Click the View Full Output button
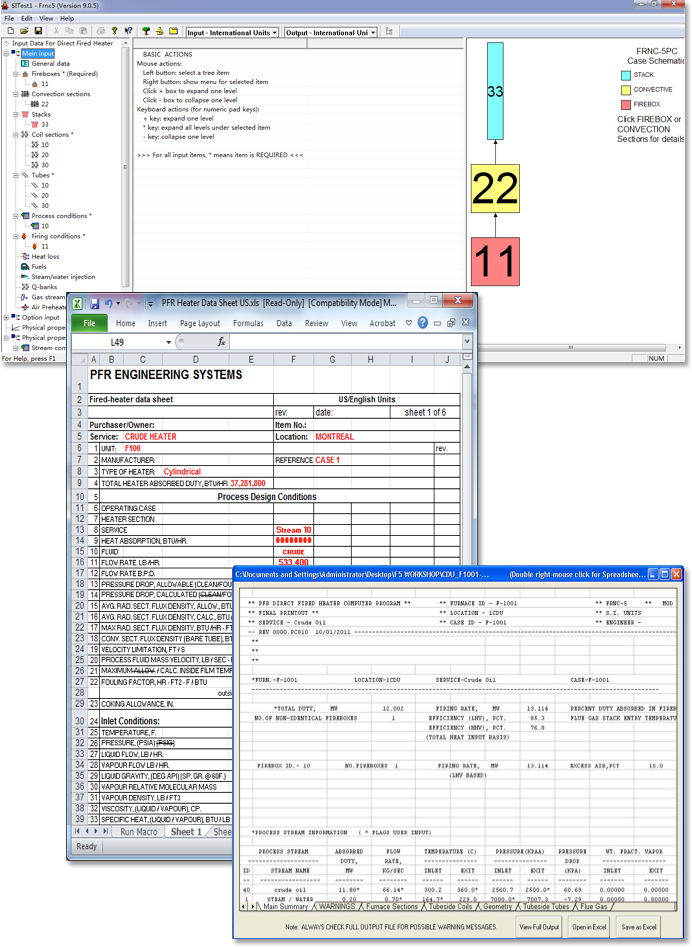 tap(539, 926)
